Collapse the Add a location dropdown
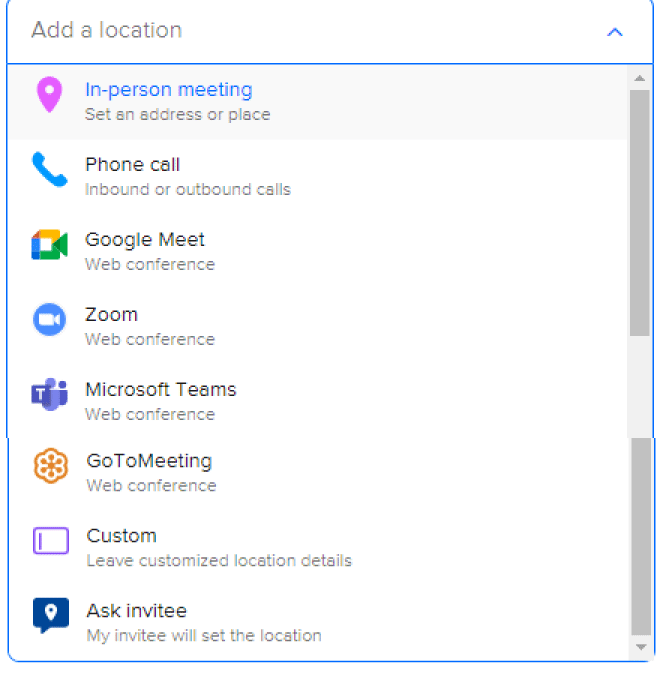 click(615, 32)
